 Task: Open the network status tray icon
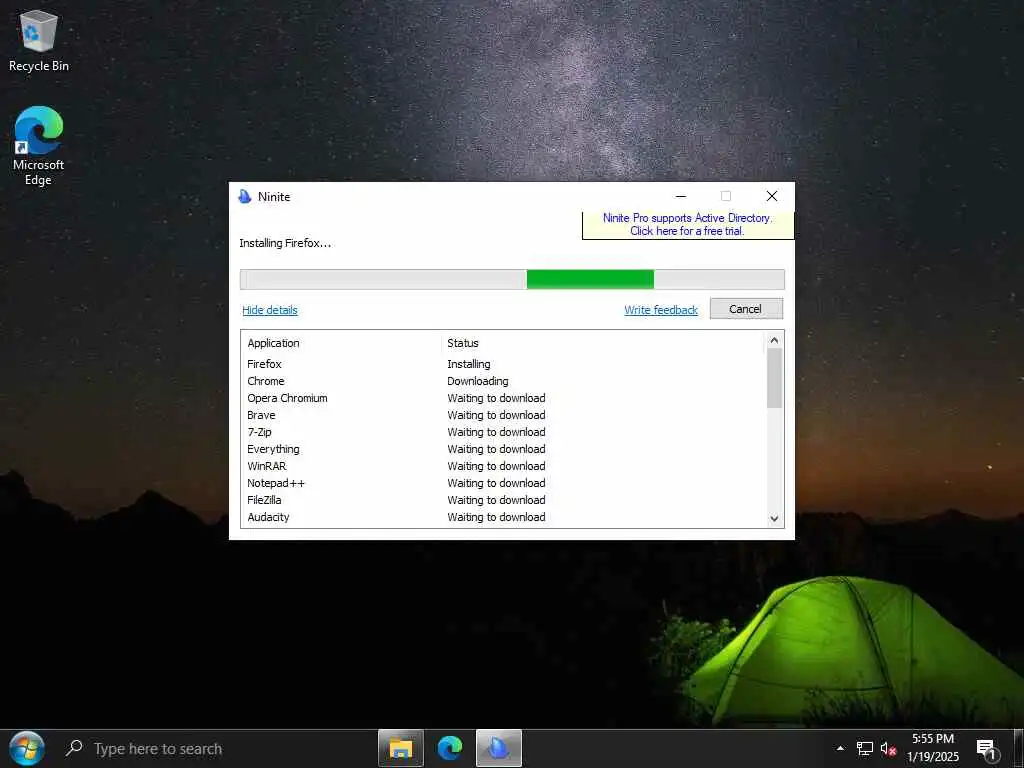(x=865, y=749)
